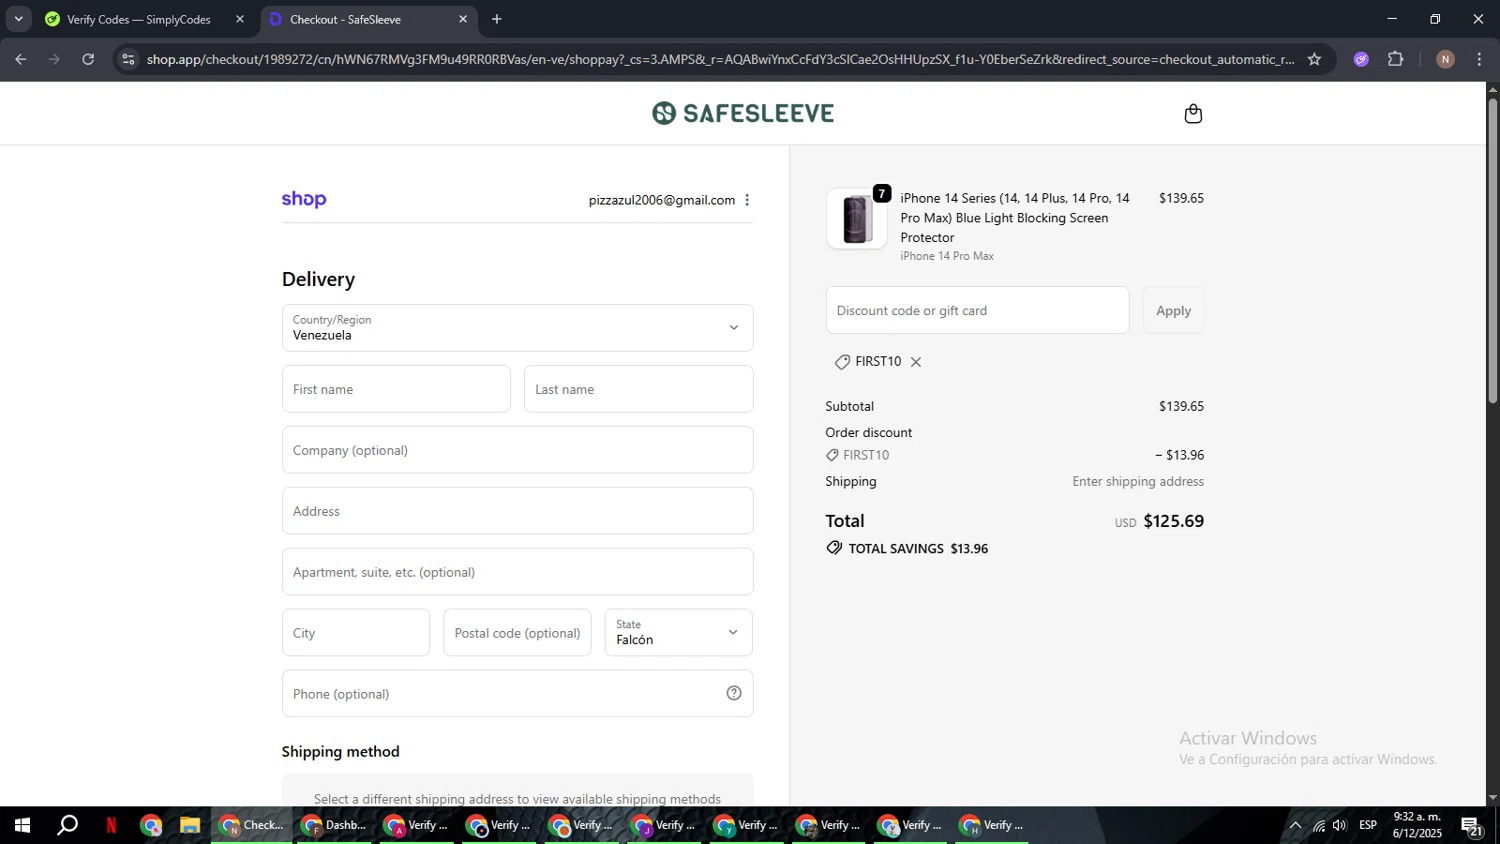Open the browser extensions puzzle icon
The height and width of the screenshot is (844, 1500).
[x=1396, y=59]
